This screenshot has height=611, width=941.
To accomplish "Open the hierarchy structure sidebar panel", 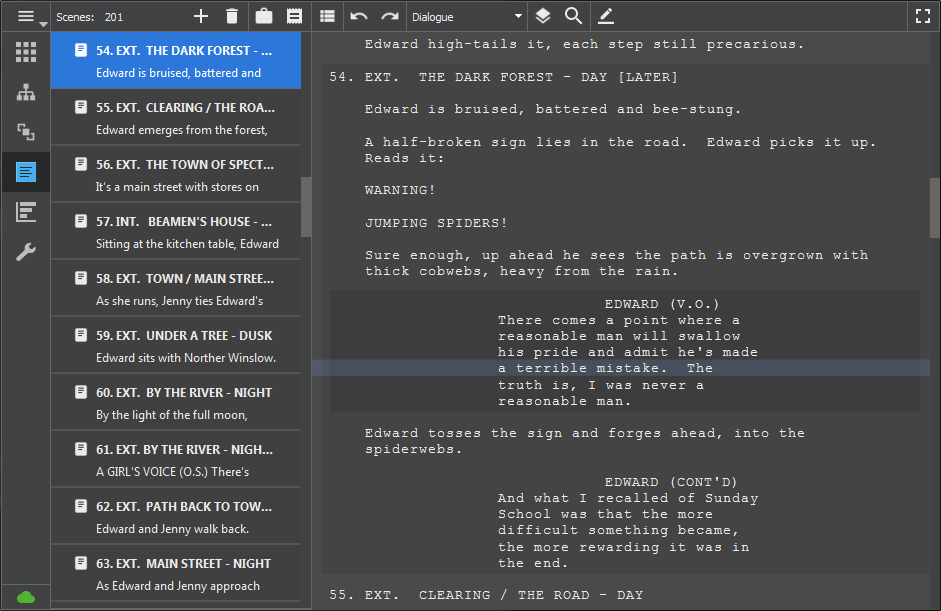I will [x=26, y=92].
